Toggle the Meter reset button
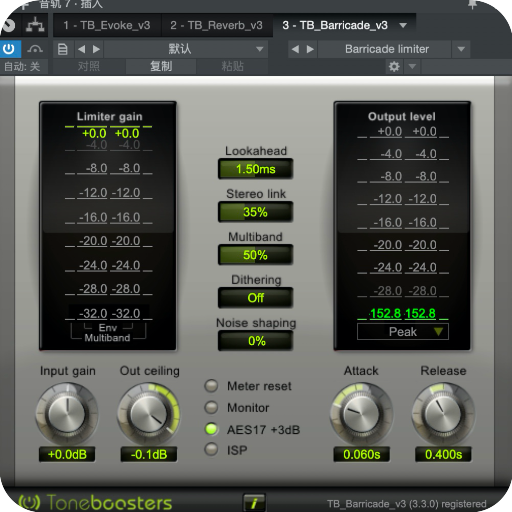 [x=211, y=386]
